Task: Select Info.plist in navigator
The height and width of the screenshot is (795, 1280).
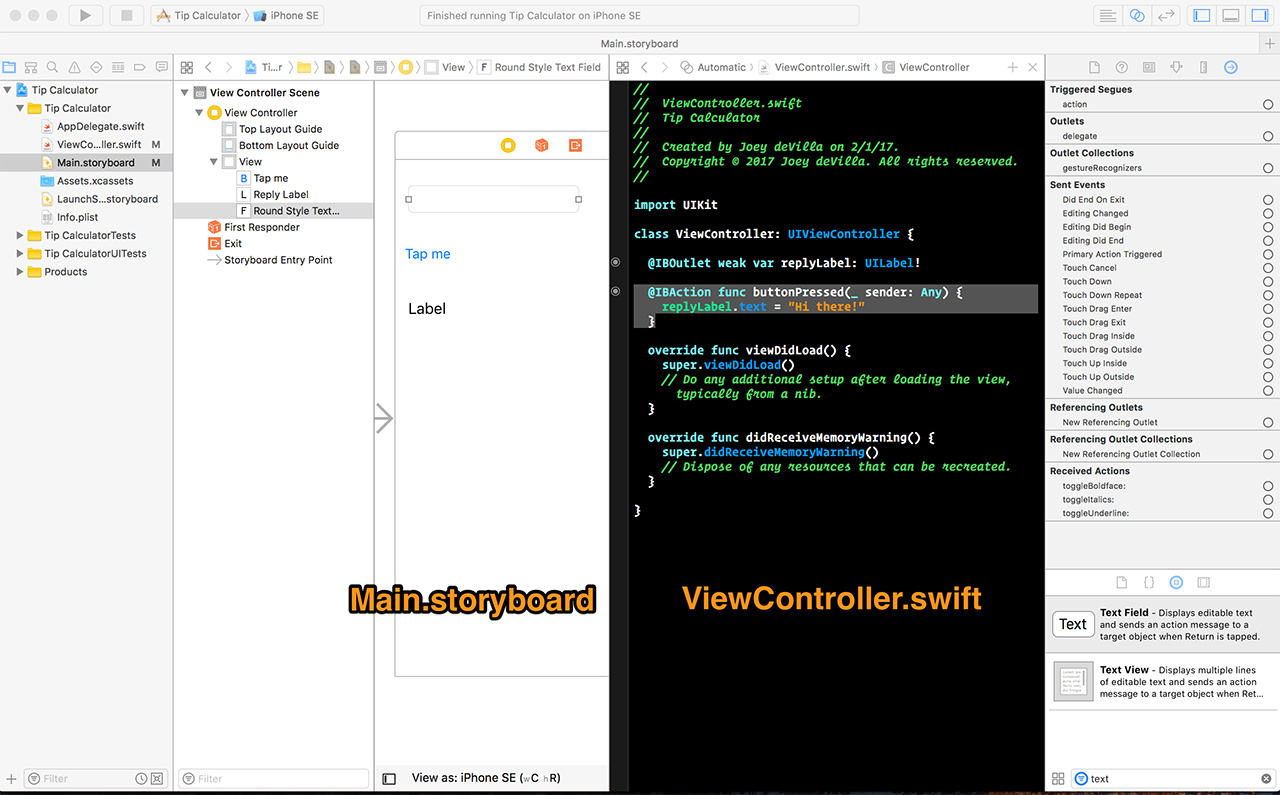Action: (77, 217)
